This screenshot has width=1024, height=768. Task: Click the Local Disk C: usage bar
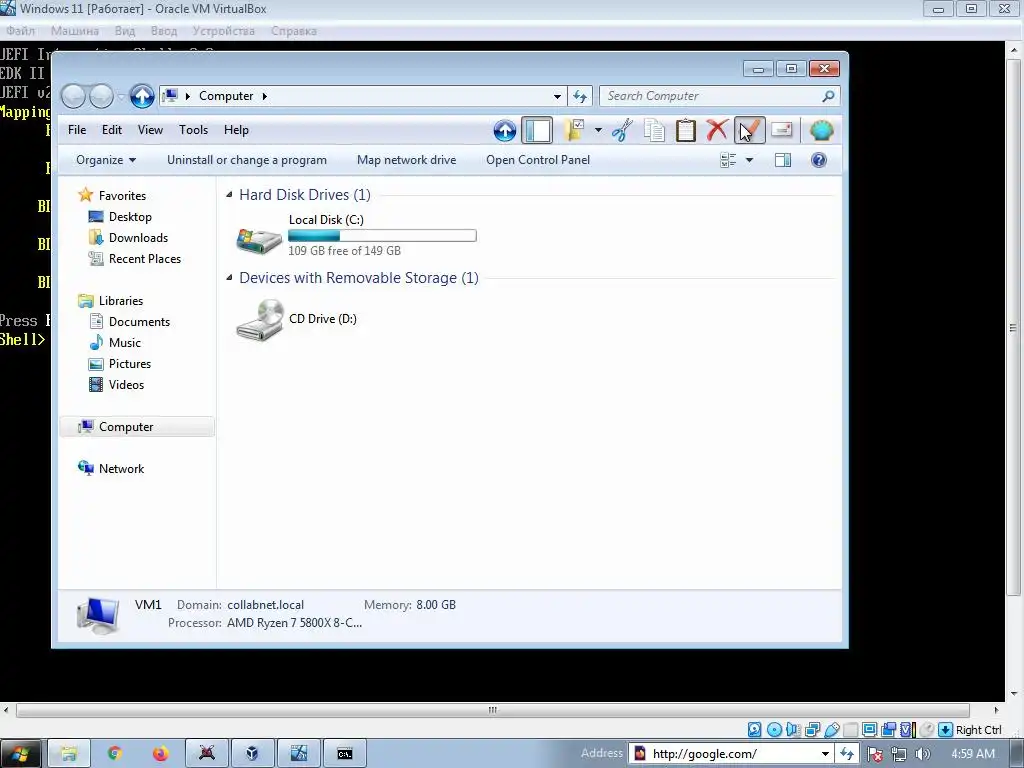tap(382, 236)
